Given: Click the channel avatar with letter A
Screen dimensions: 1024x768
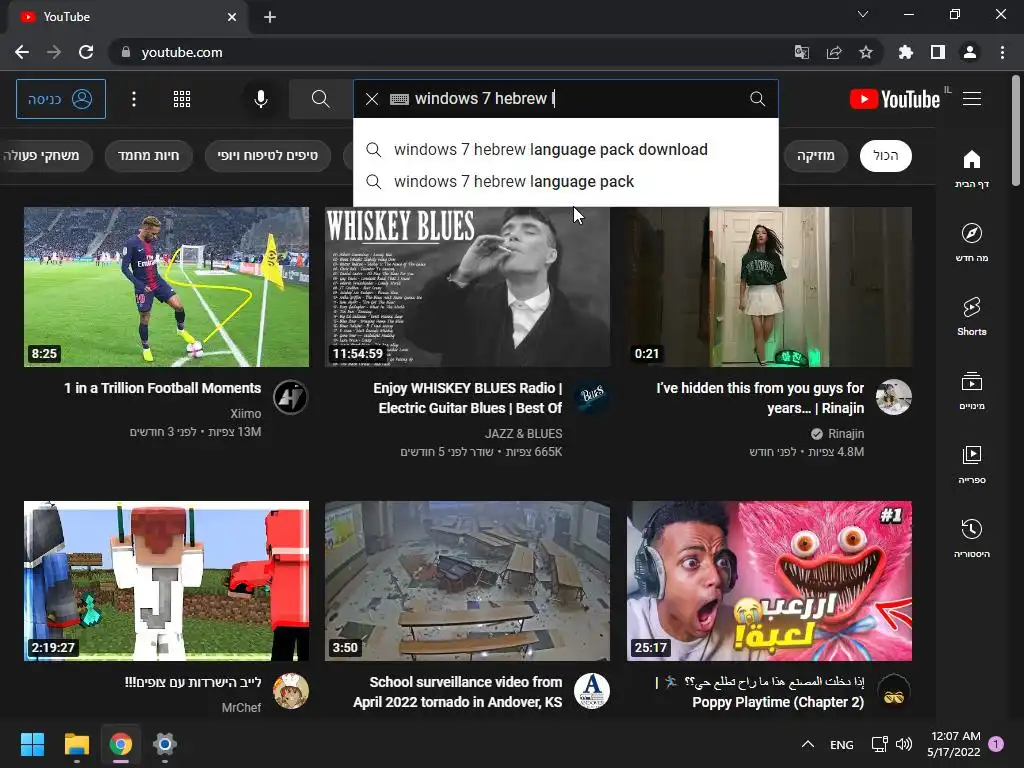Looking at the screenshot, I should click(592, 691).
